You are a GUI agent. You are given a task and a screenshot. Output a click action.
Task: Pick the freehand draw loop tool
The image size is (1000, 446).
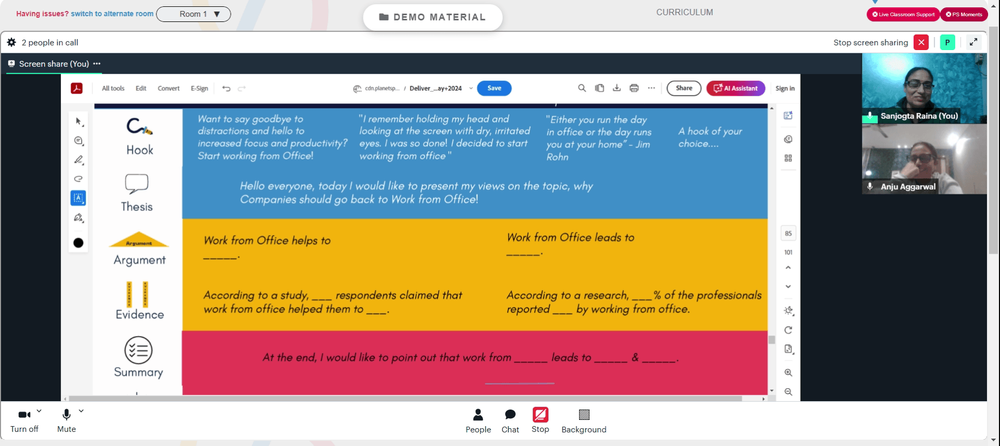point(78,179)
